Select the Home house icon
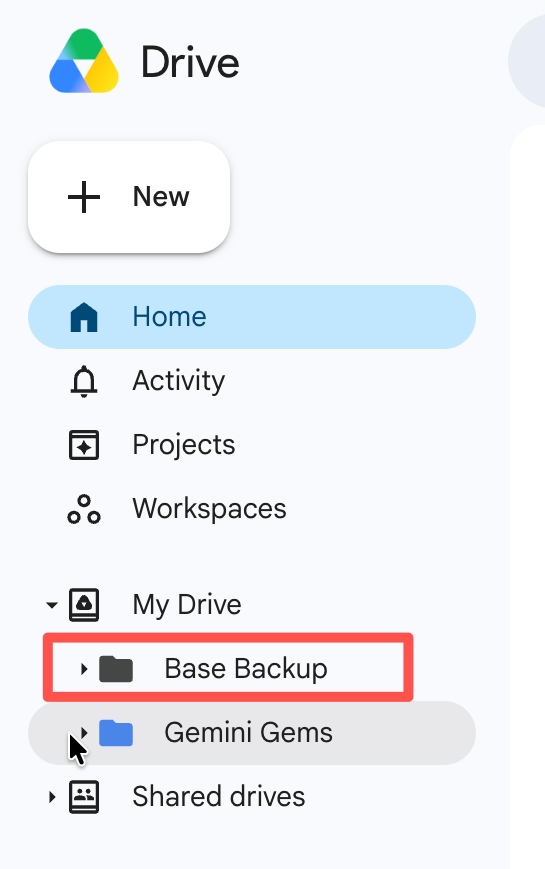Viewport: 545px width, 869px height. pos(84,317)
